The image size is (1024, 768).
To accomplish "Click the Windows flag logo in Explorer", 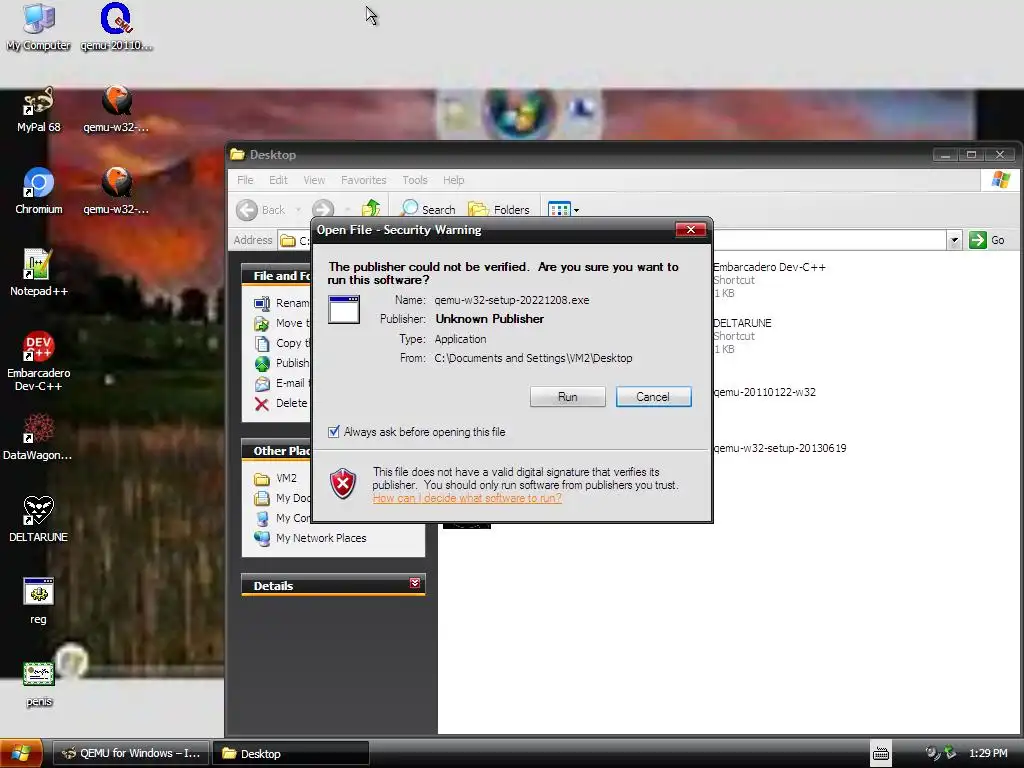I will 1000,180.
